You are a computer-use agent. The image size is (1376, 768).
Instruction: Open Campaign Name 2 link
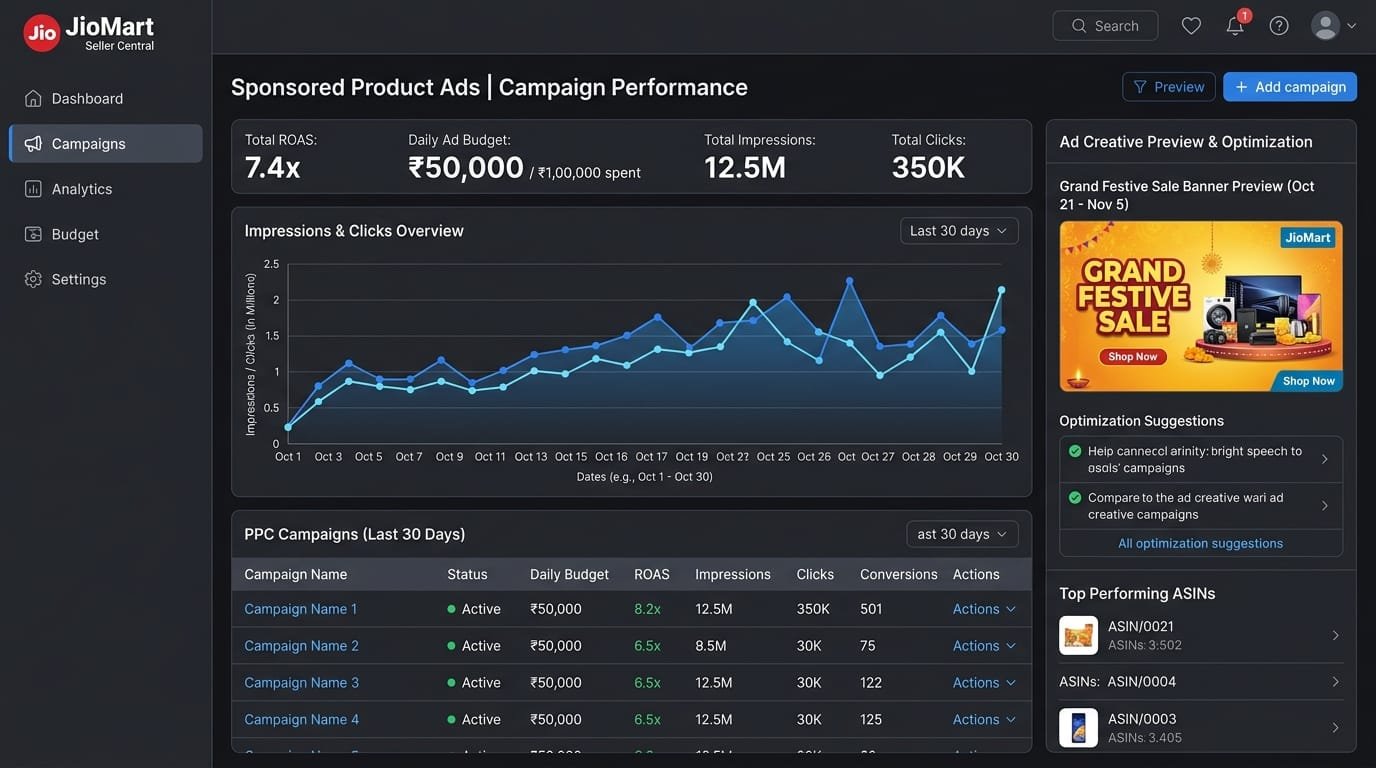coord(301,646)
